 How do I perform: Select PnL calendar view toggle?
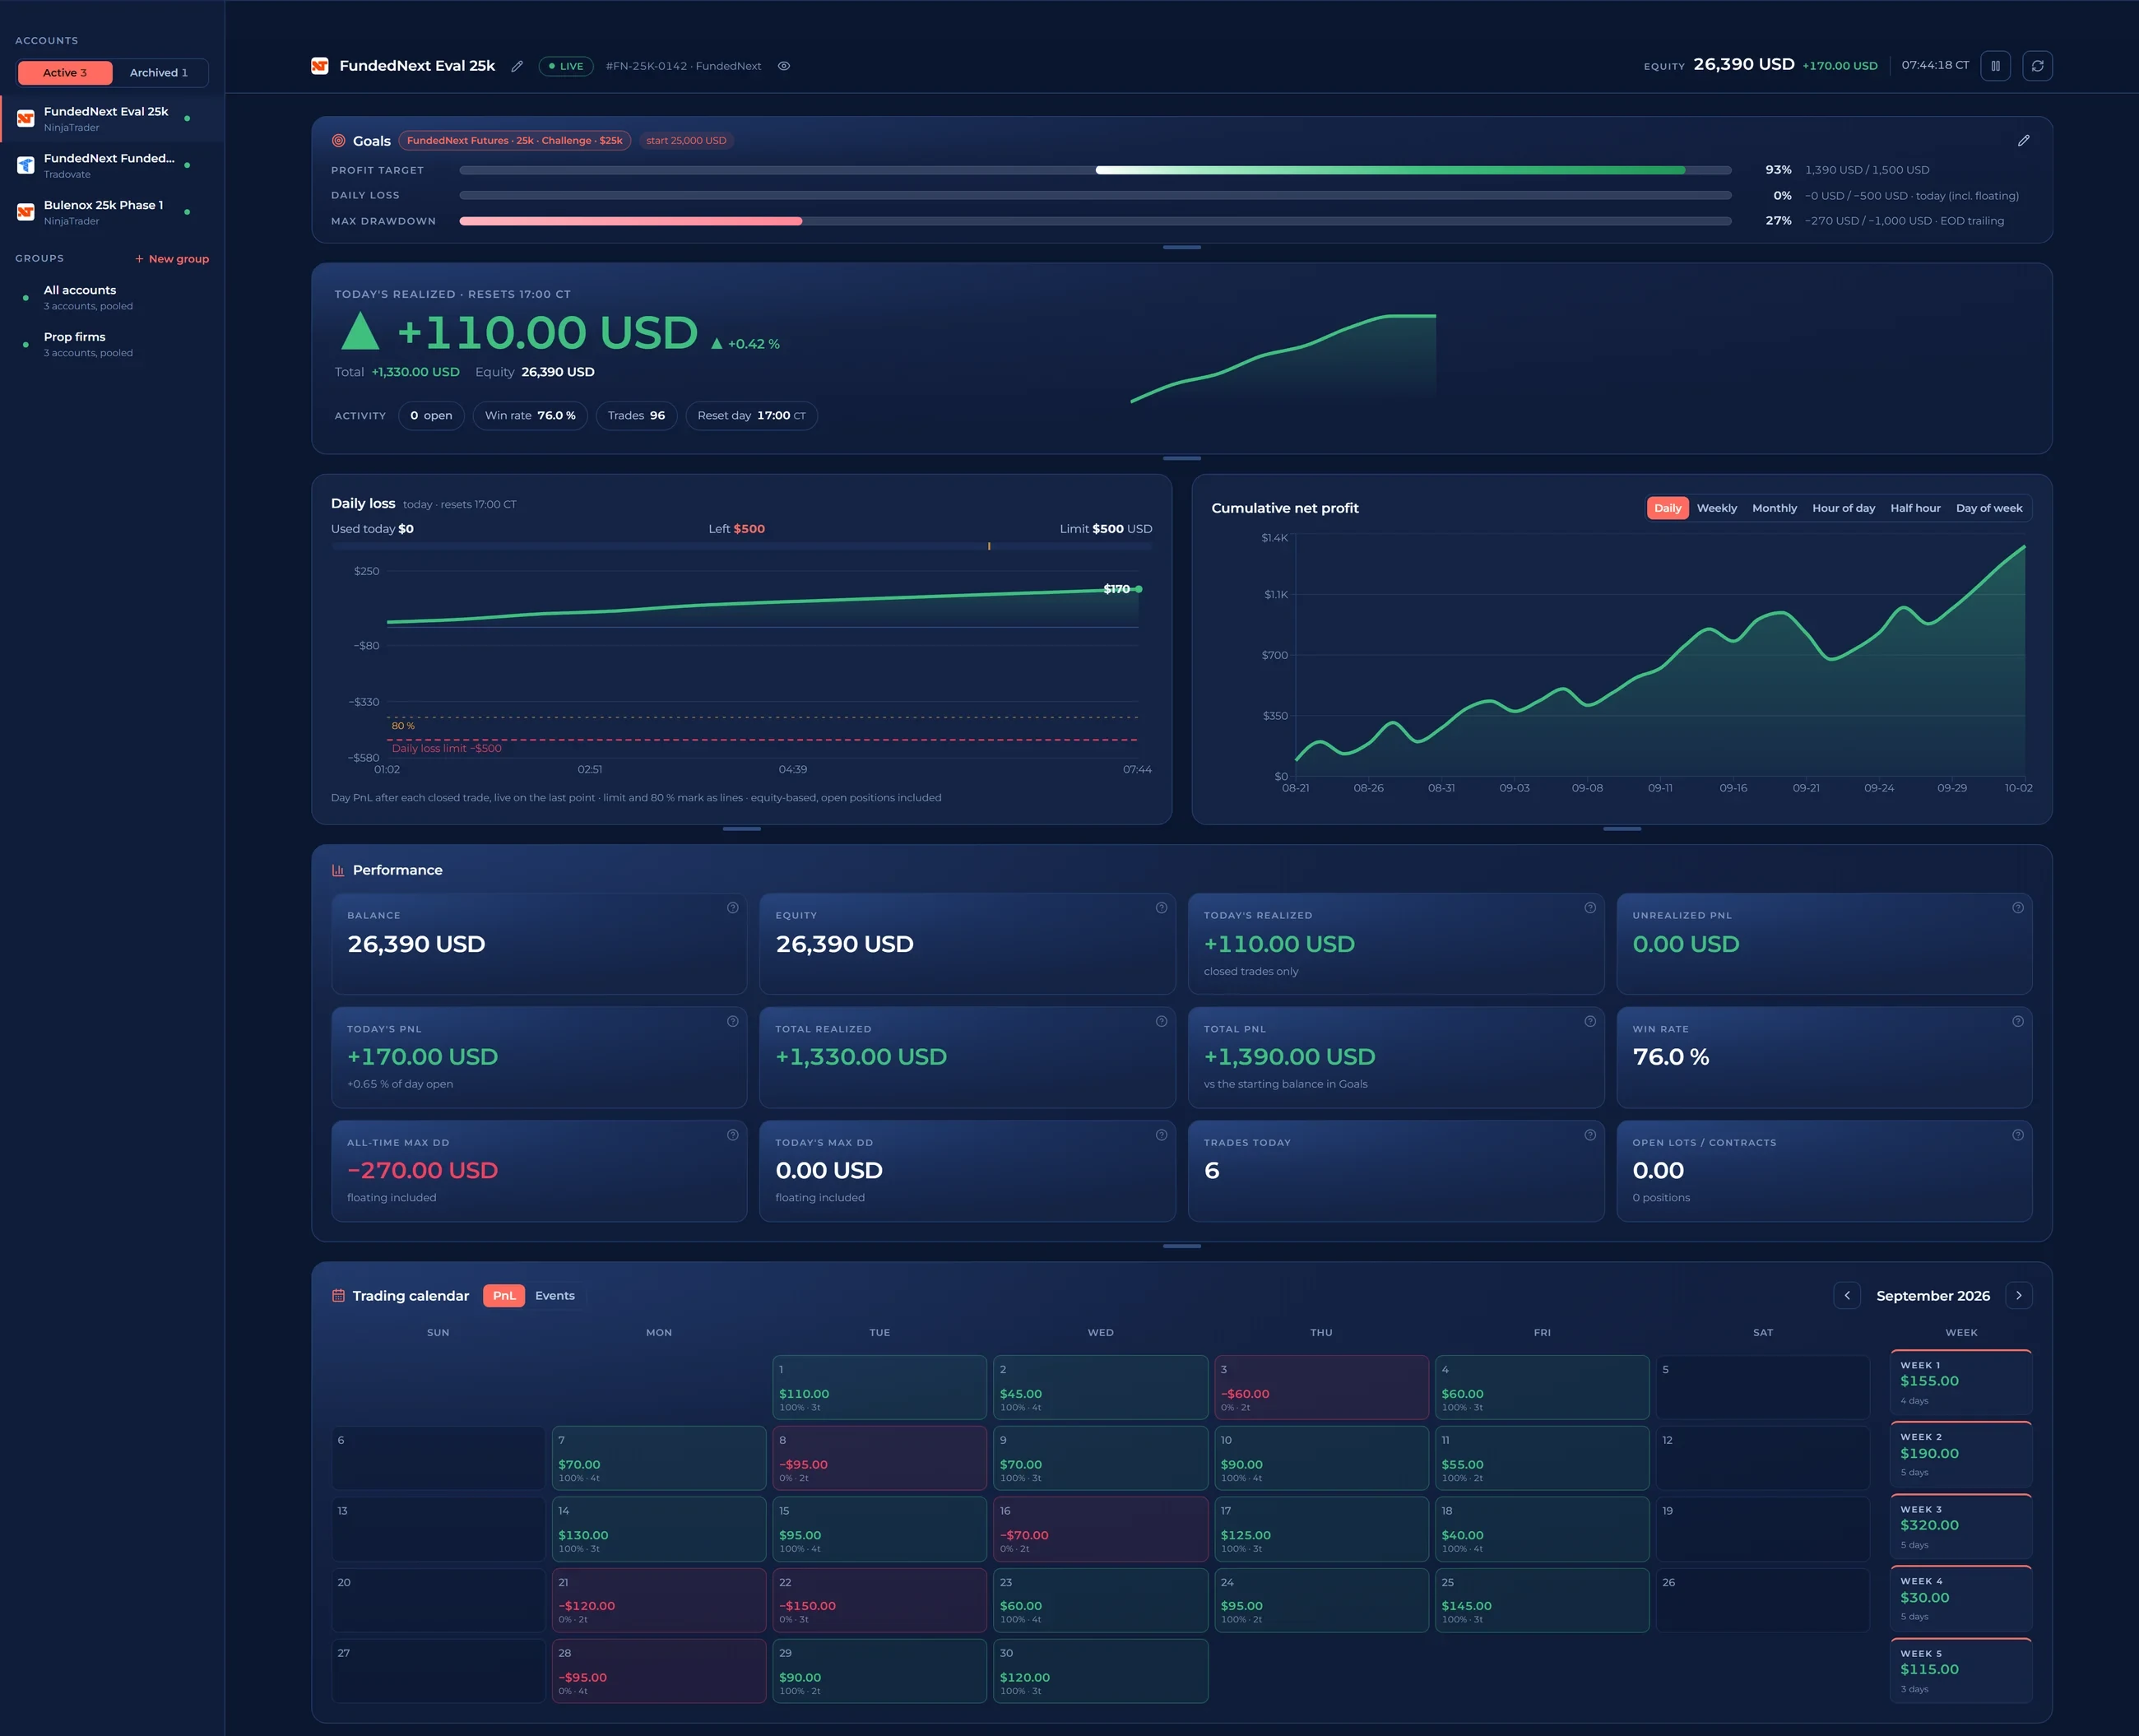504,1295
